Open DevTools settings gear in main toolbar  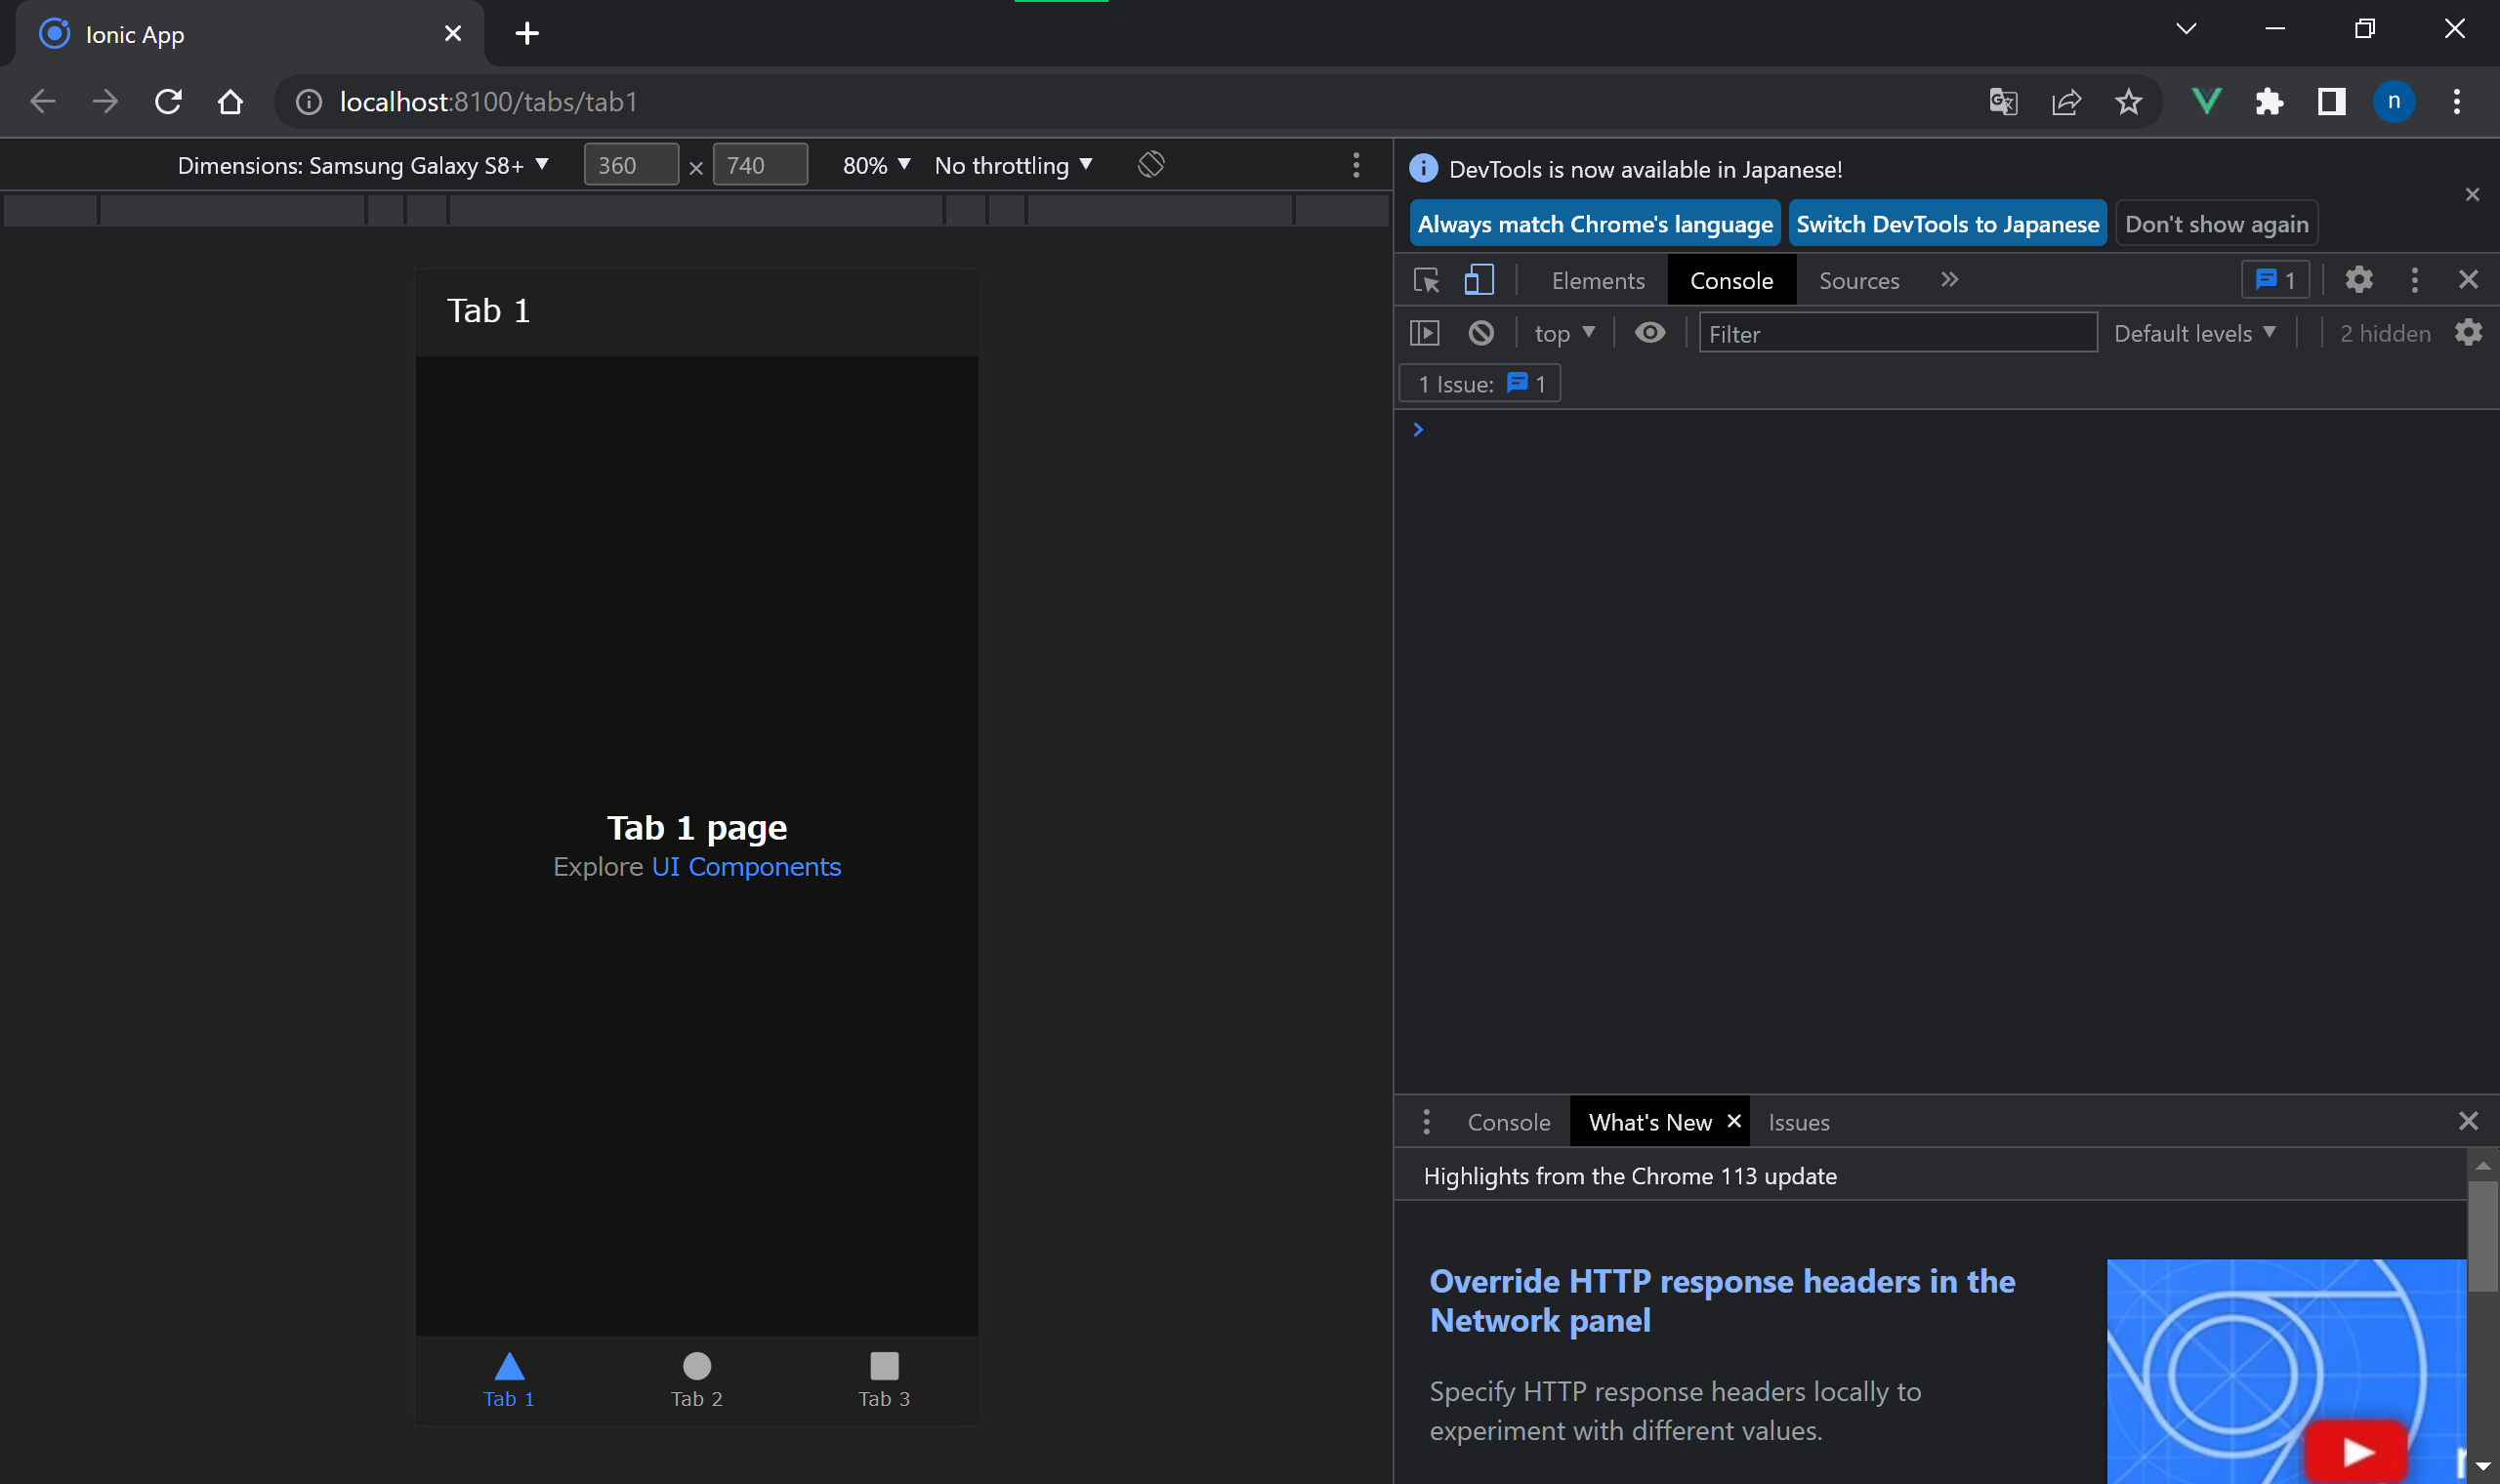coord(2358,281)
